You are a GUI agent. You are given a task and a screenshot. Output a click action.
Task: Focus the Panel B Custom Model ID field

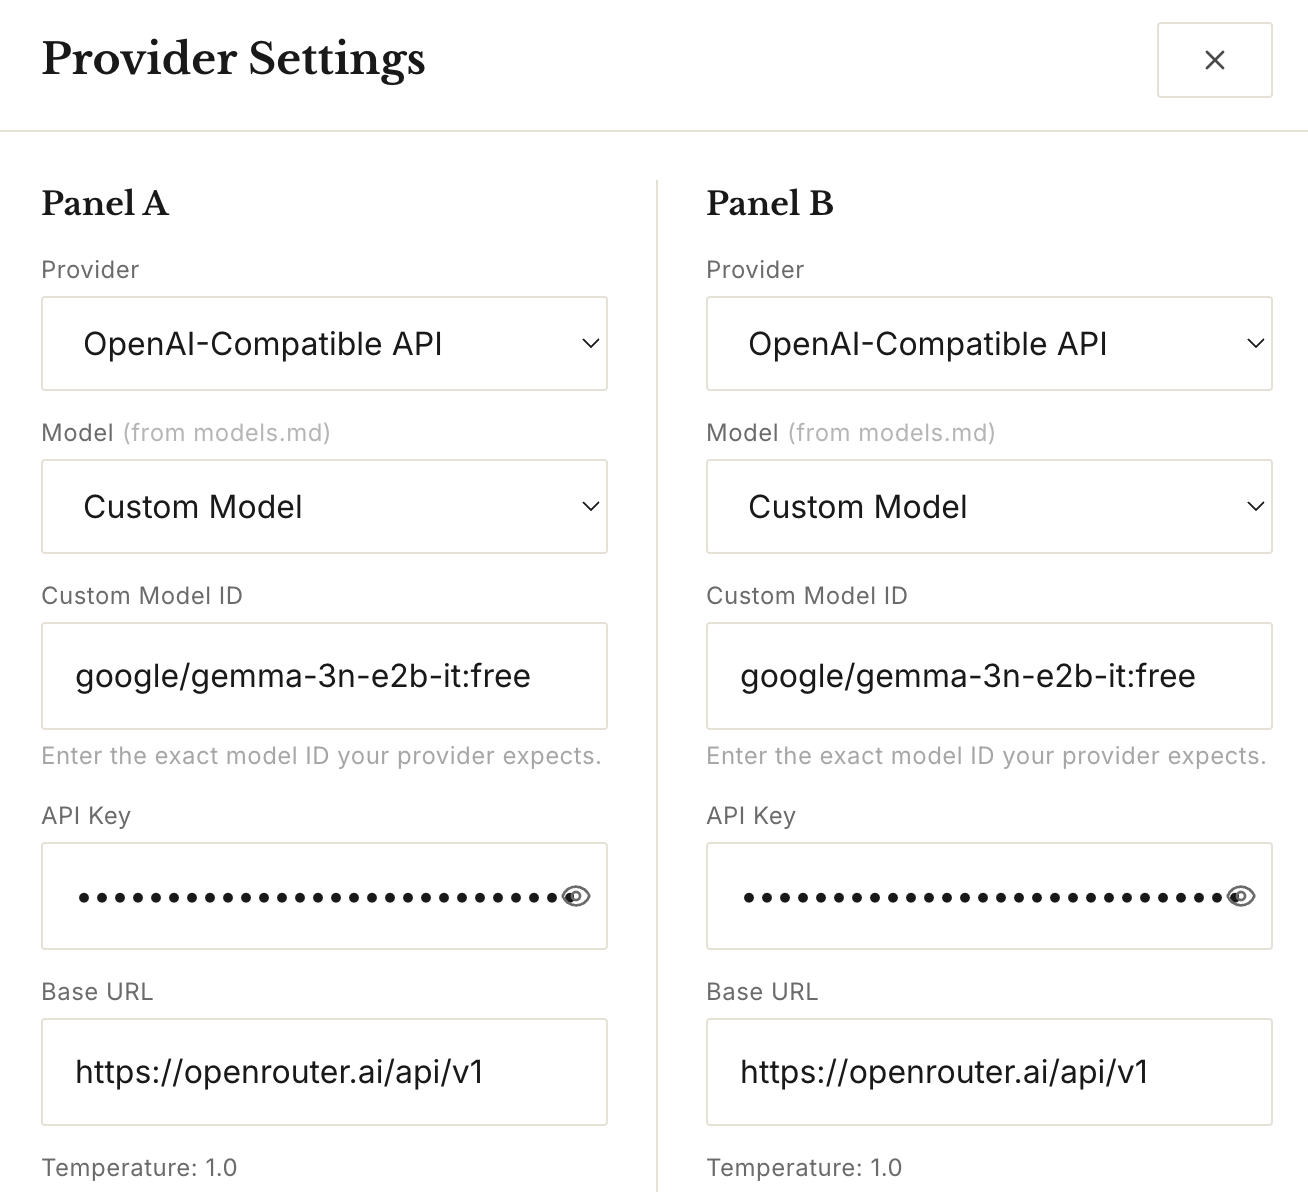988,676
